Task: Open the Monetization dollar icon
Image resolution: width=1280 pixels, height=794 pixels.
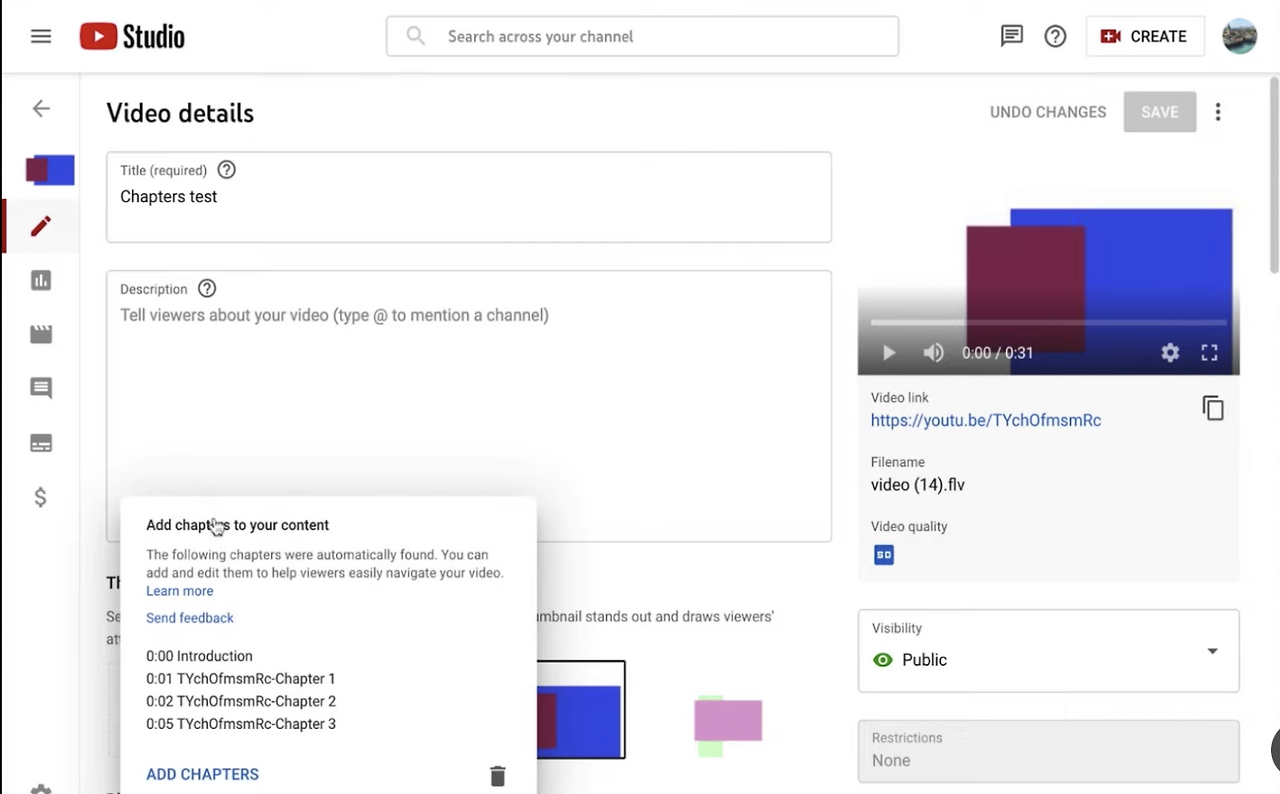Action: [41, 497]
